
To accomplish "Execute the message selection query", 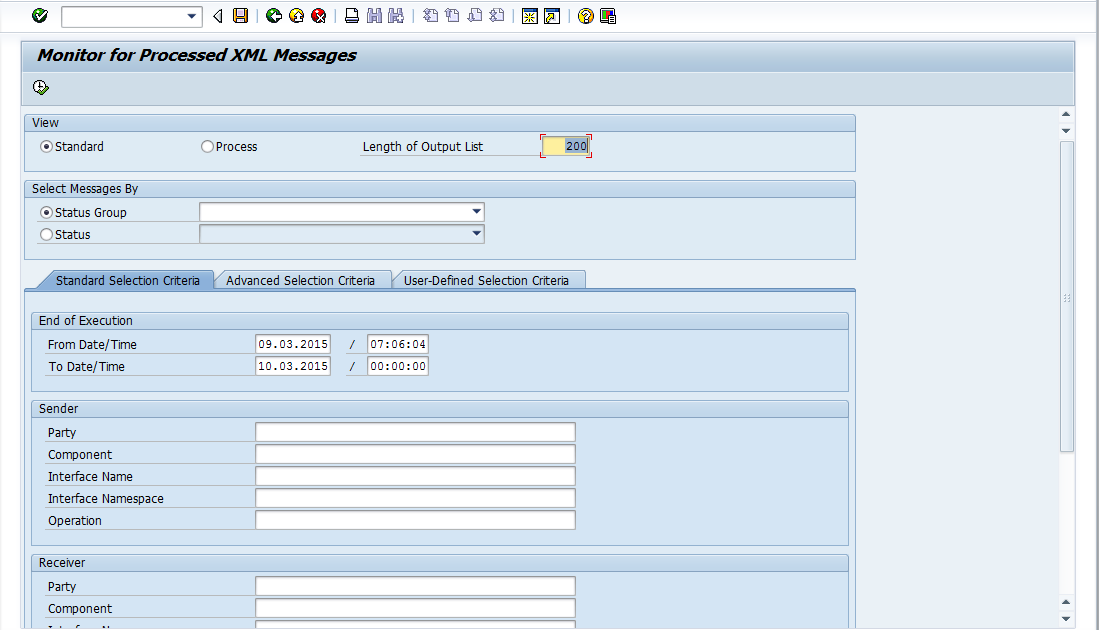I will tap(41, 87).
